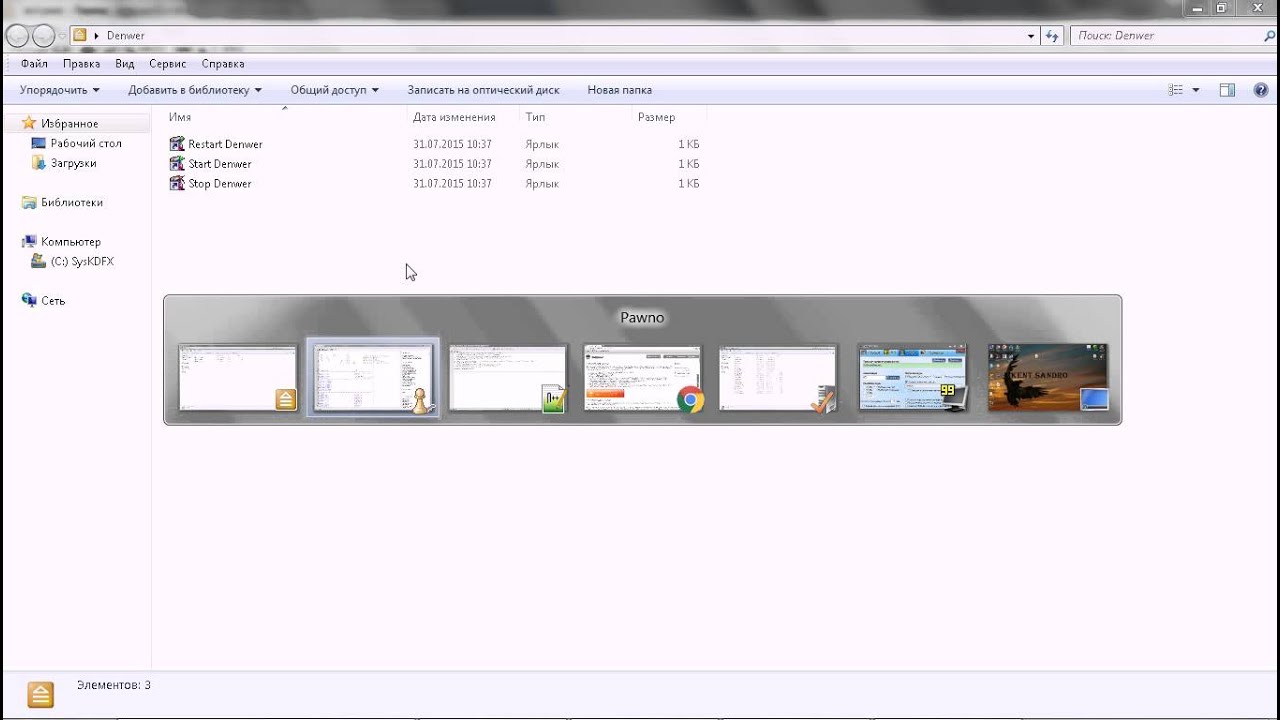Open the address bar history dropdown arrow
The image size is (1280, 720).
(x=1031, y=36)
